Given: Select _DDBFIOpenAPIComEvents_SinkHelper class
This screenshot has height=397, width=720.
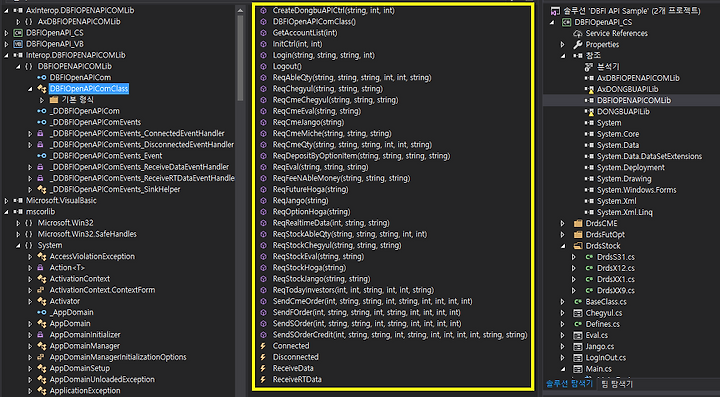Looking at the screenshot, I should tap(115, 190).
